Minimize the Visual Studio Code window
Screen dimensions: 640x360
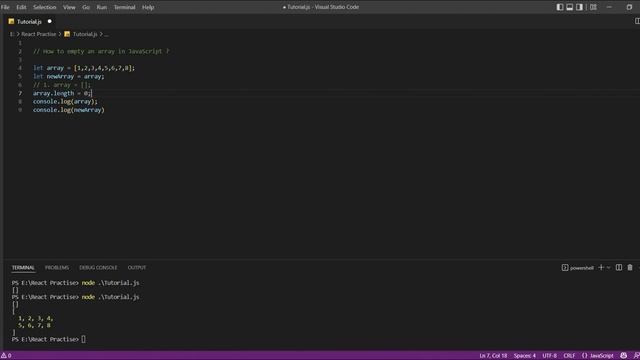(x=609, y=7)
